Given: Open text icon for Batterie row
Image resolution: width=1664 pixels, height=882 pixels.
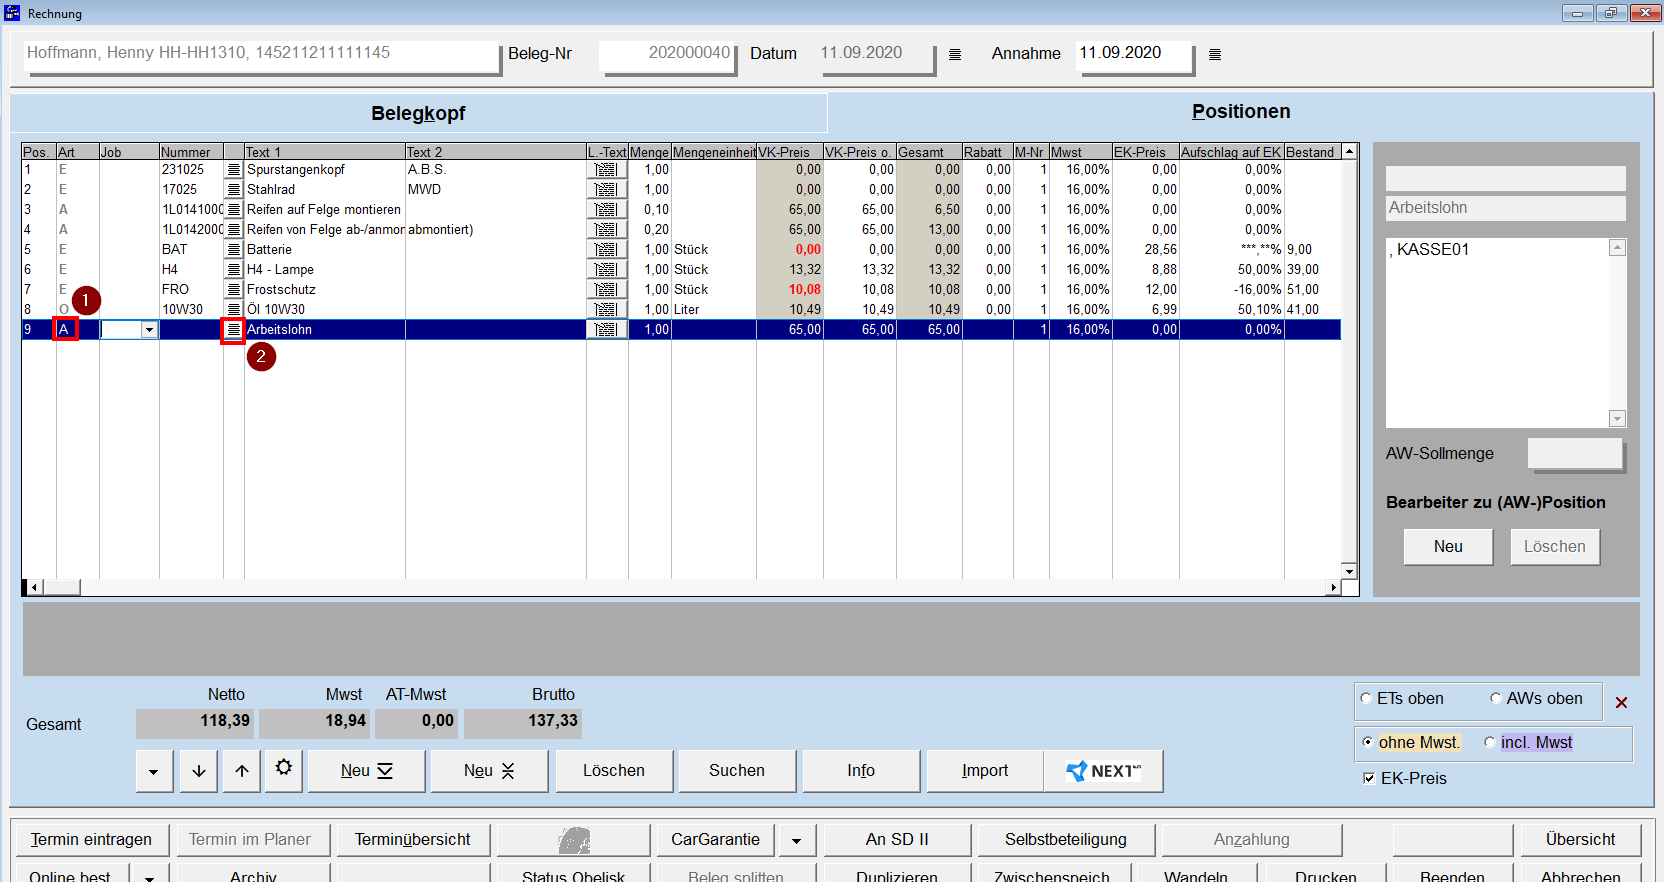Looking at the screenshot, I should [234, 250].
